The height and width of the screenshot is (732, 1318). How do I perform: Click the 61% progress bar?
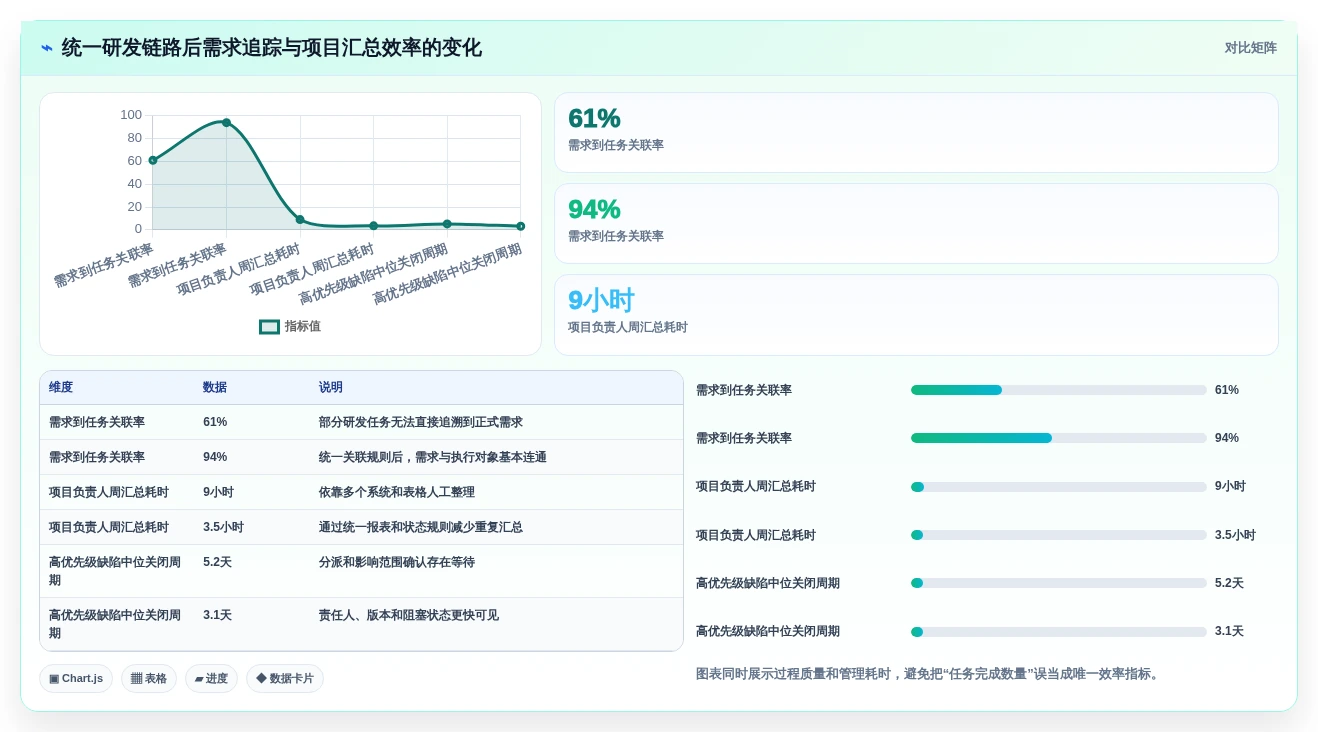click(x=1058, y=390)
